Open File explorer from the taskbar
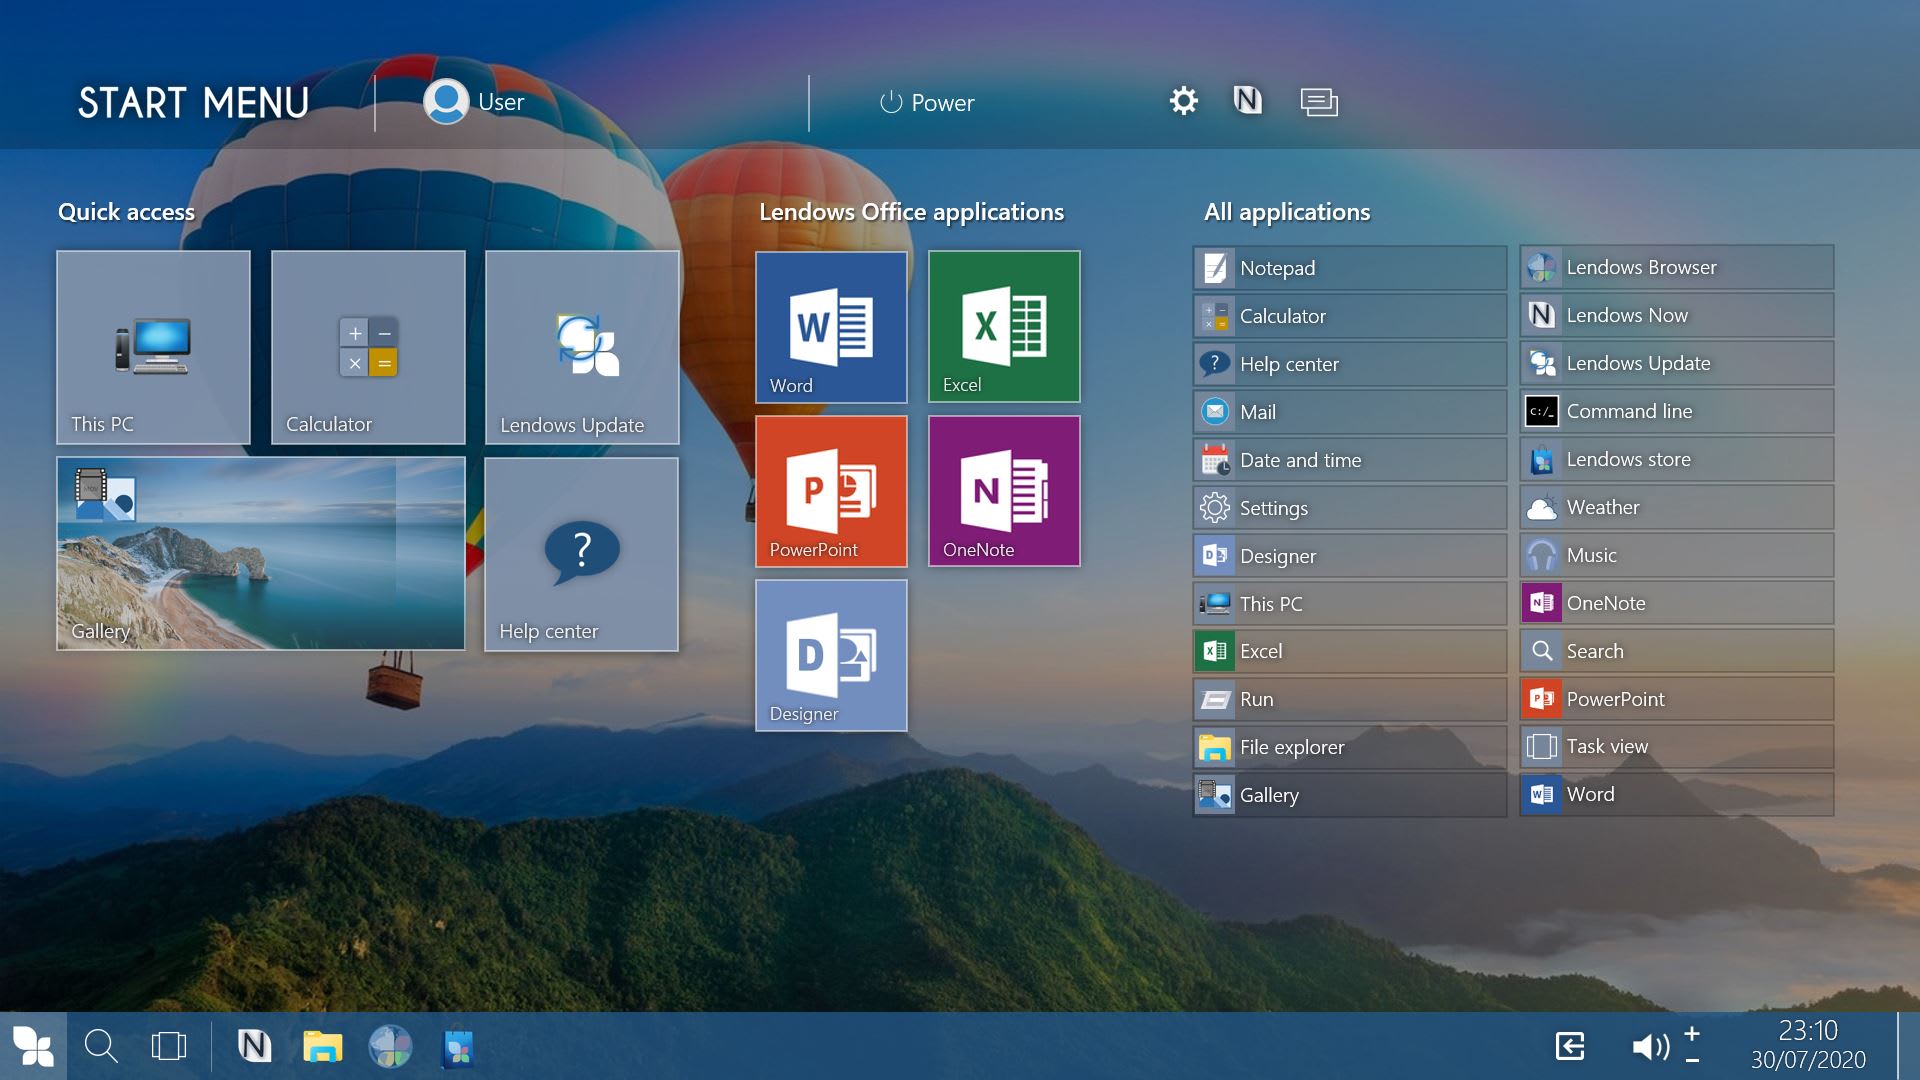The height and width of the screenshot is (1080, 1920). point(322,1046)
